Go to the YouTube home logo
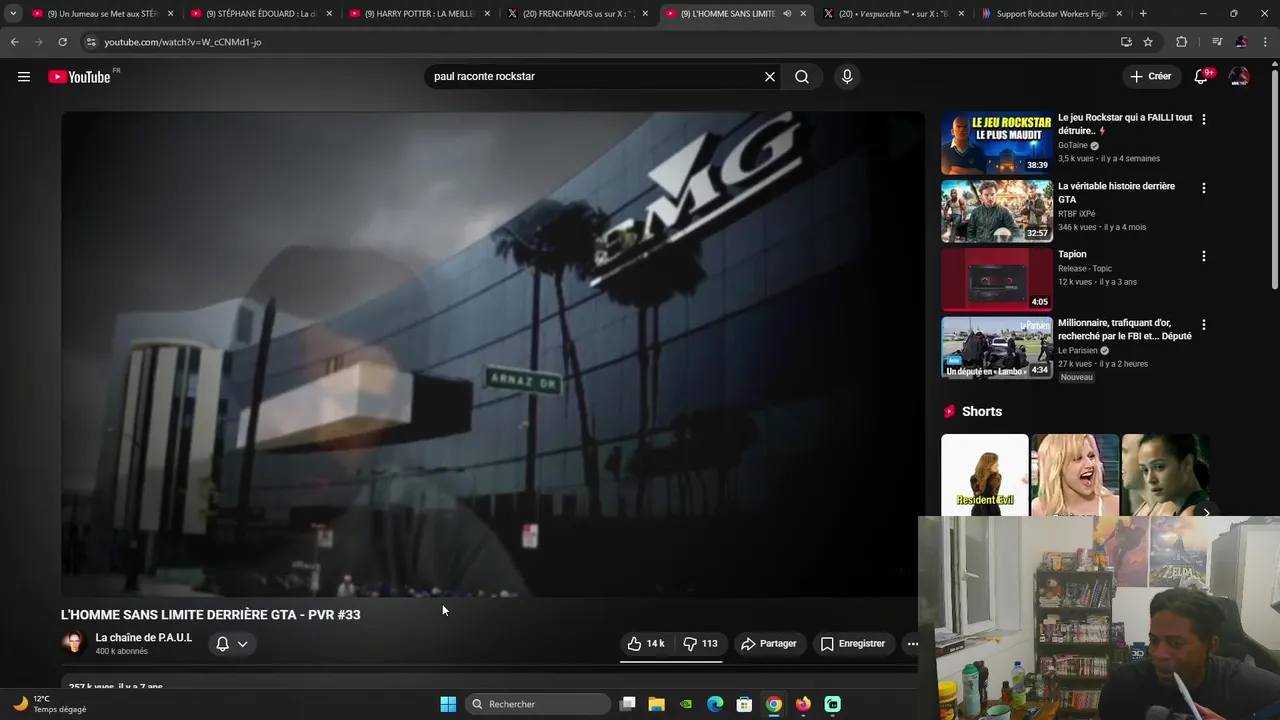 [79, 77]
